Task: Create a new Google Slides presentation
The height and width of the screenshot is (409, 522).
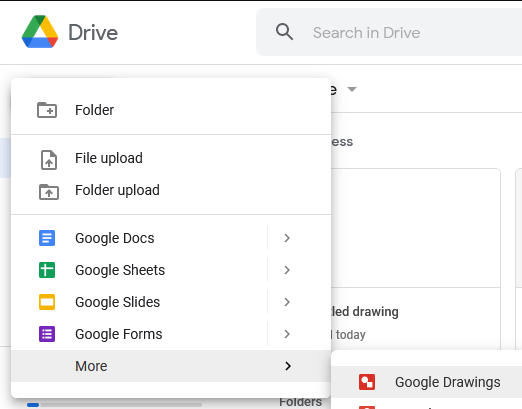Action: (x=139, y=302)
